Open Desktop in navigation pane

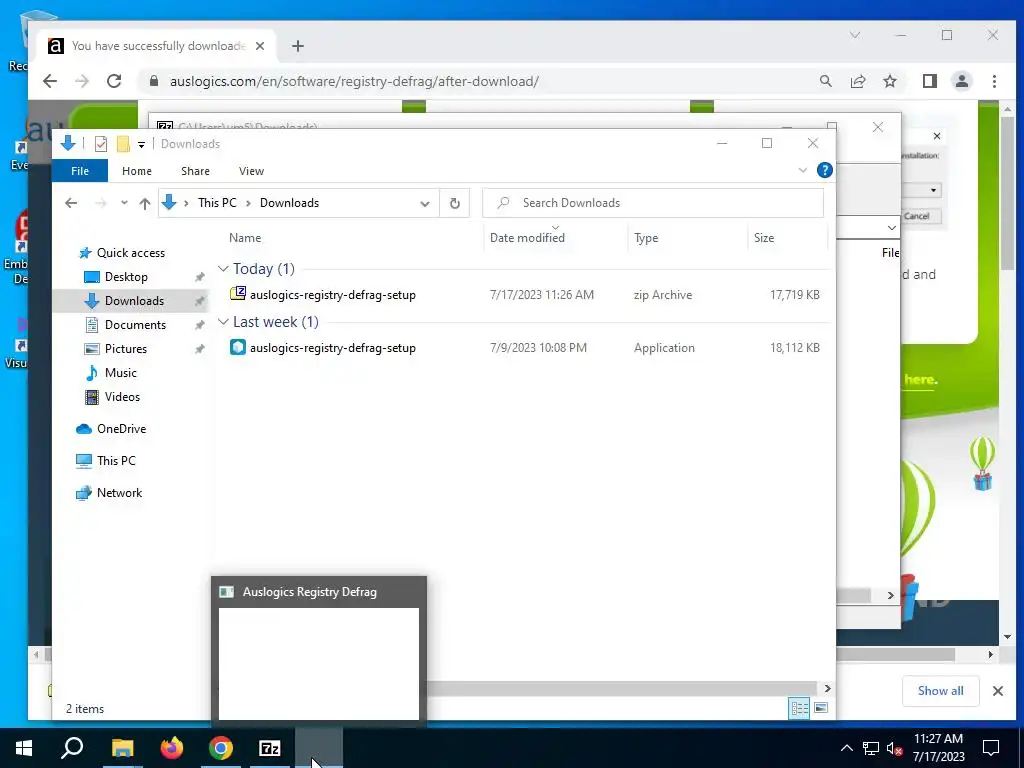(126, 277)
